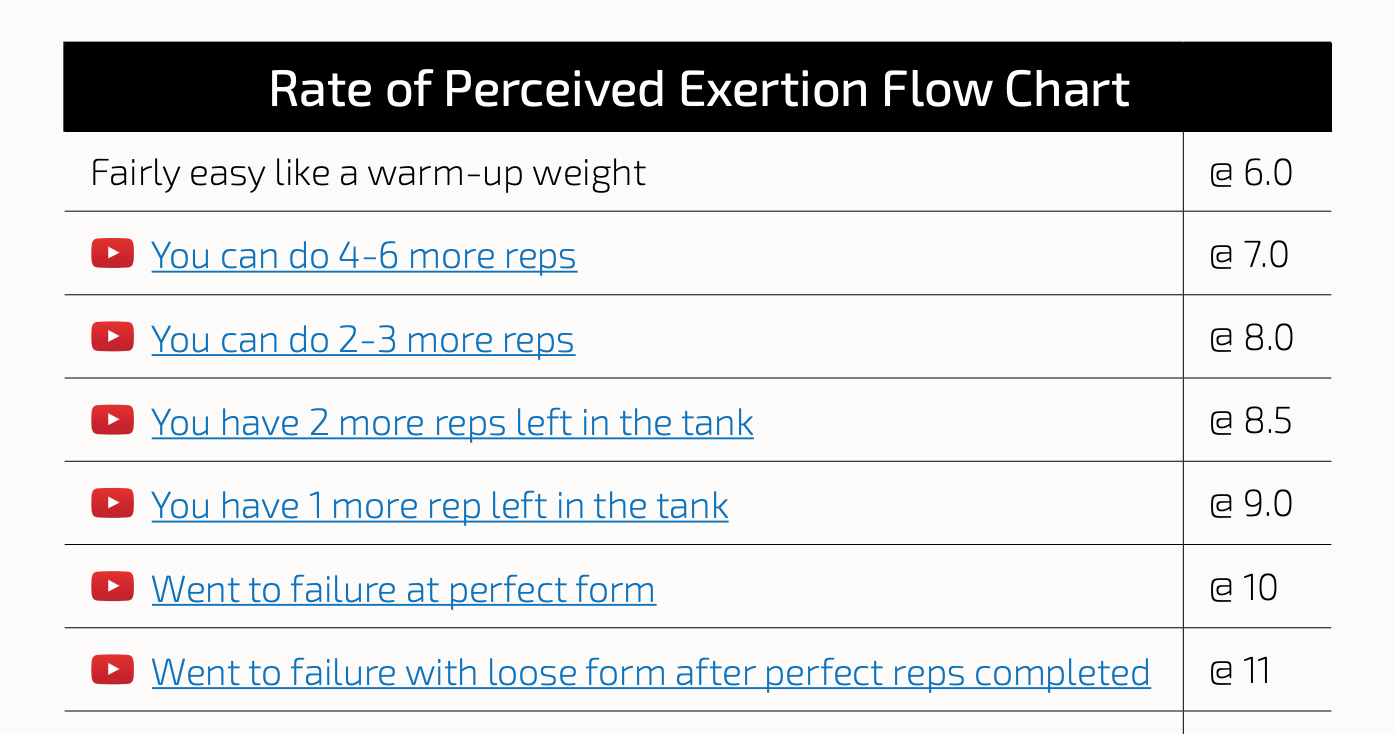Open 'Went to failure with loose form' link
The height and width of the screenshot is (734, 1394).
click(651, 672)
